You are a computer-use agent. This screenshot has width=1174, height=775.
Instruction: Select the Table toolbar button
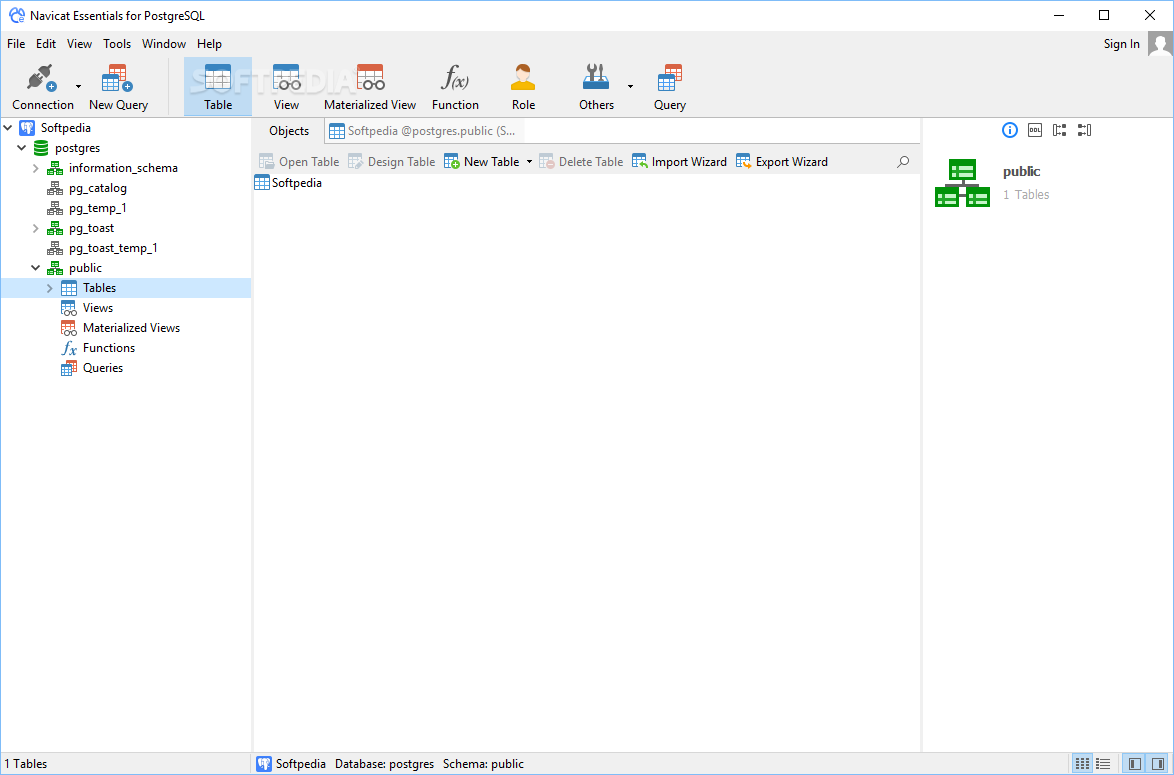pyautogui.click(x=218, y=88)
